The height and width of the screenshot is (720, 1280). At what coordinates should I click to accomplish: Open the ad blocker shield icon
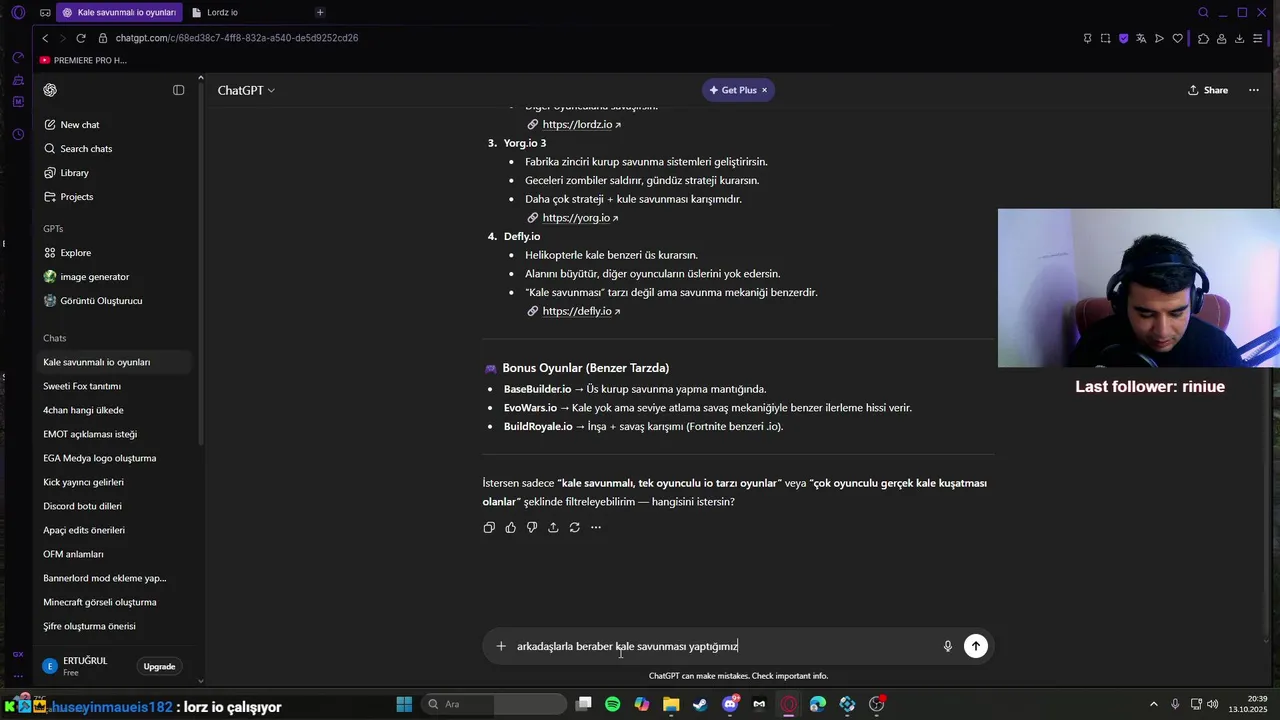click(1123, 38)
